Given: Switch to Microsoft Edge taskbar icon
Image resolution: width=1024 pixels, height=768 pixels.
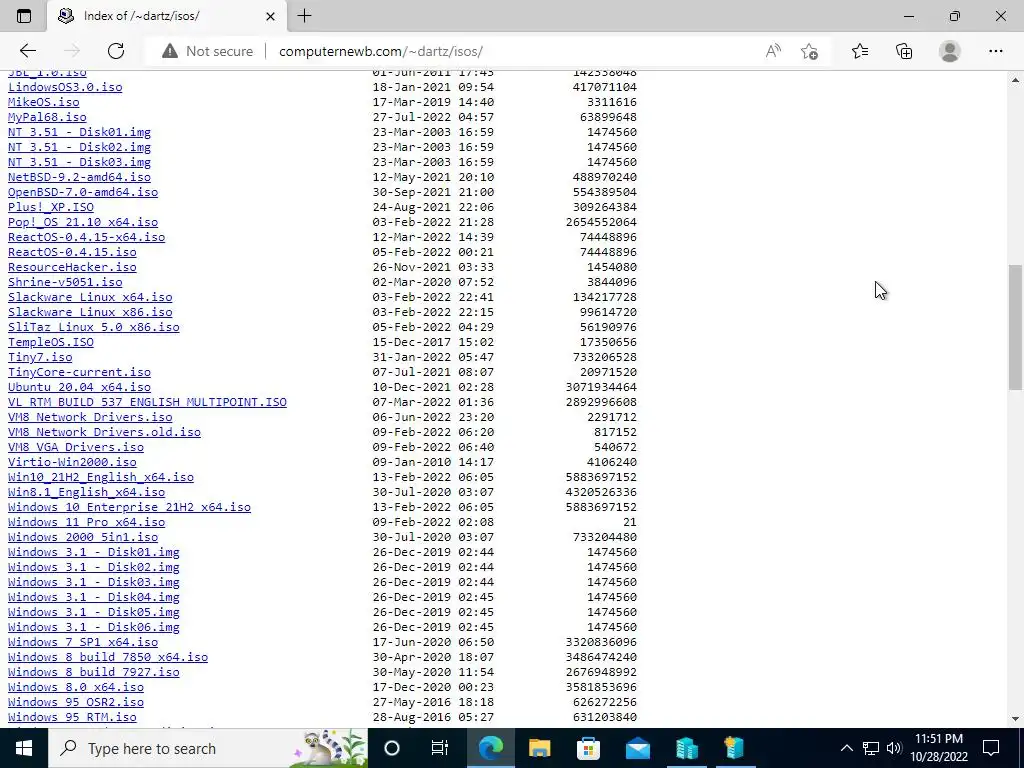Looking at the screenshot, I should coord(490,748).
